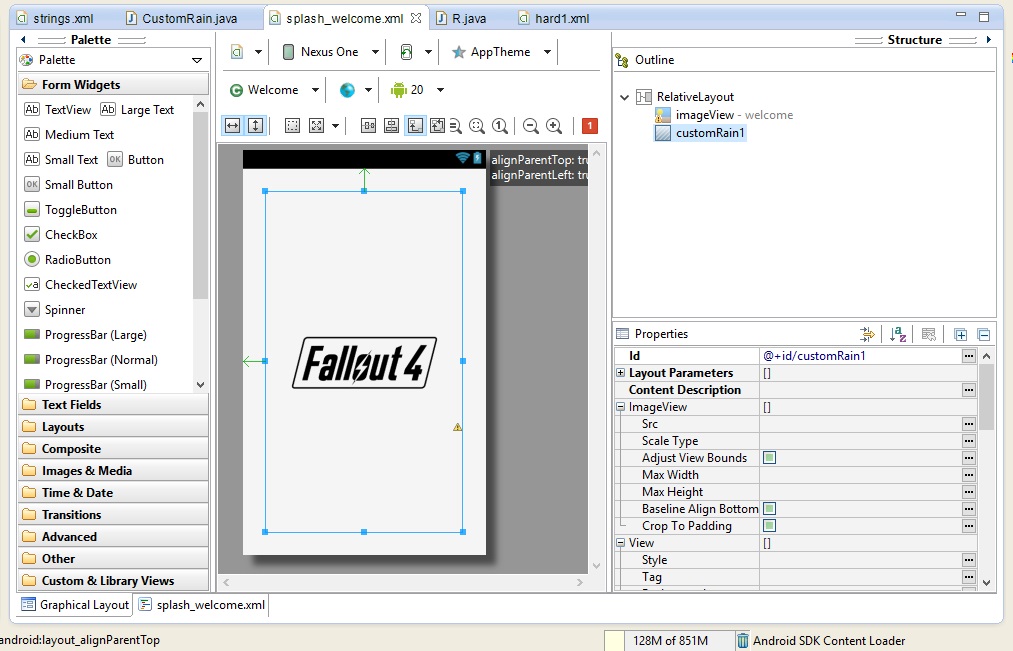The height and width of the screenshot is (651, 1013).
Task: Click the zoom in magnifier
Action: (x=554, y=126)
